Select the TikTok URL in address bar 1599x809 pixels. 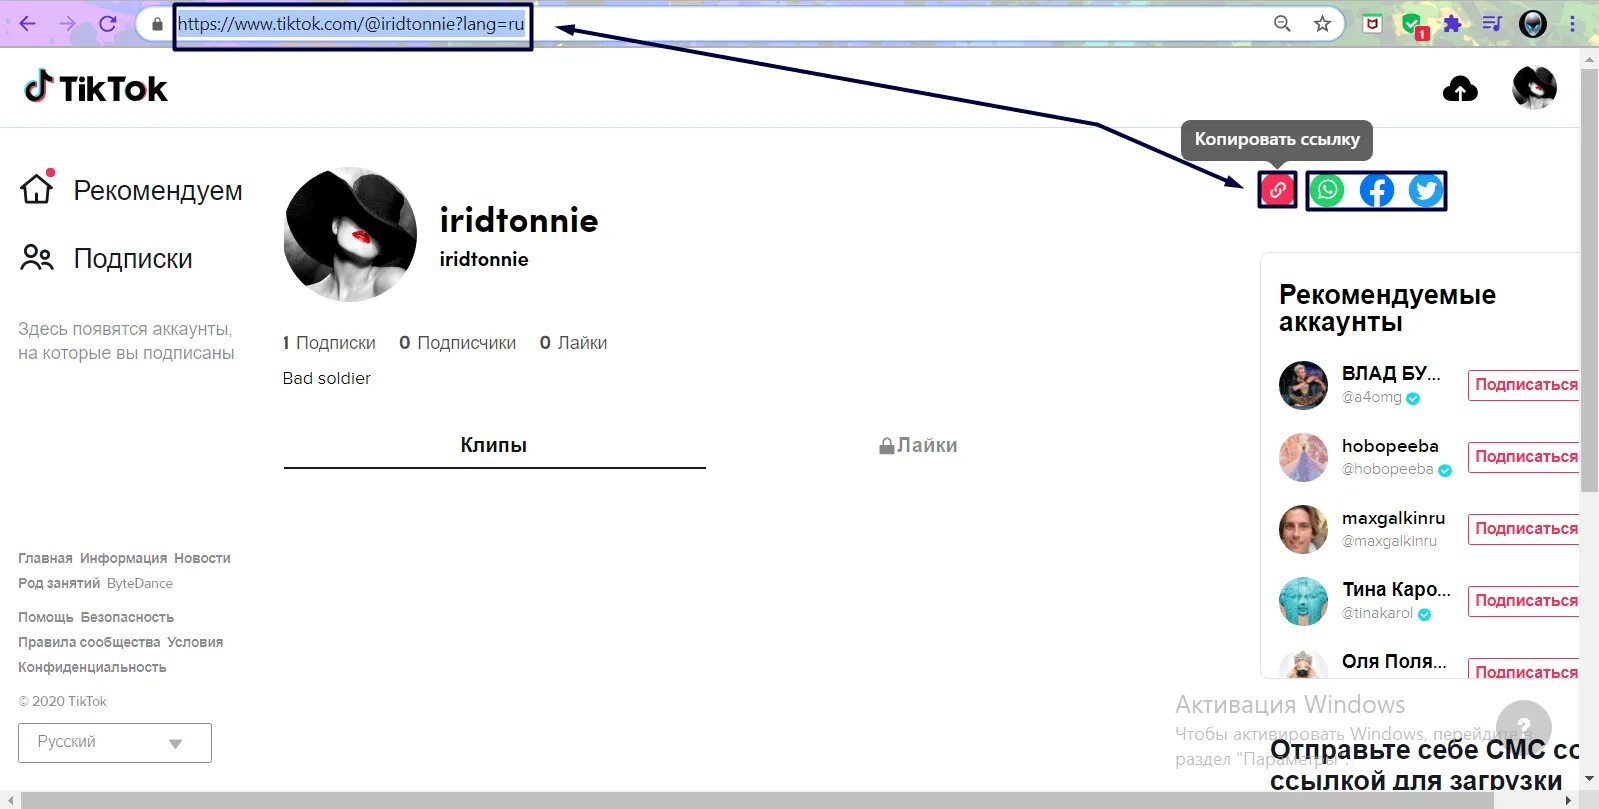pos(351,24)
